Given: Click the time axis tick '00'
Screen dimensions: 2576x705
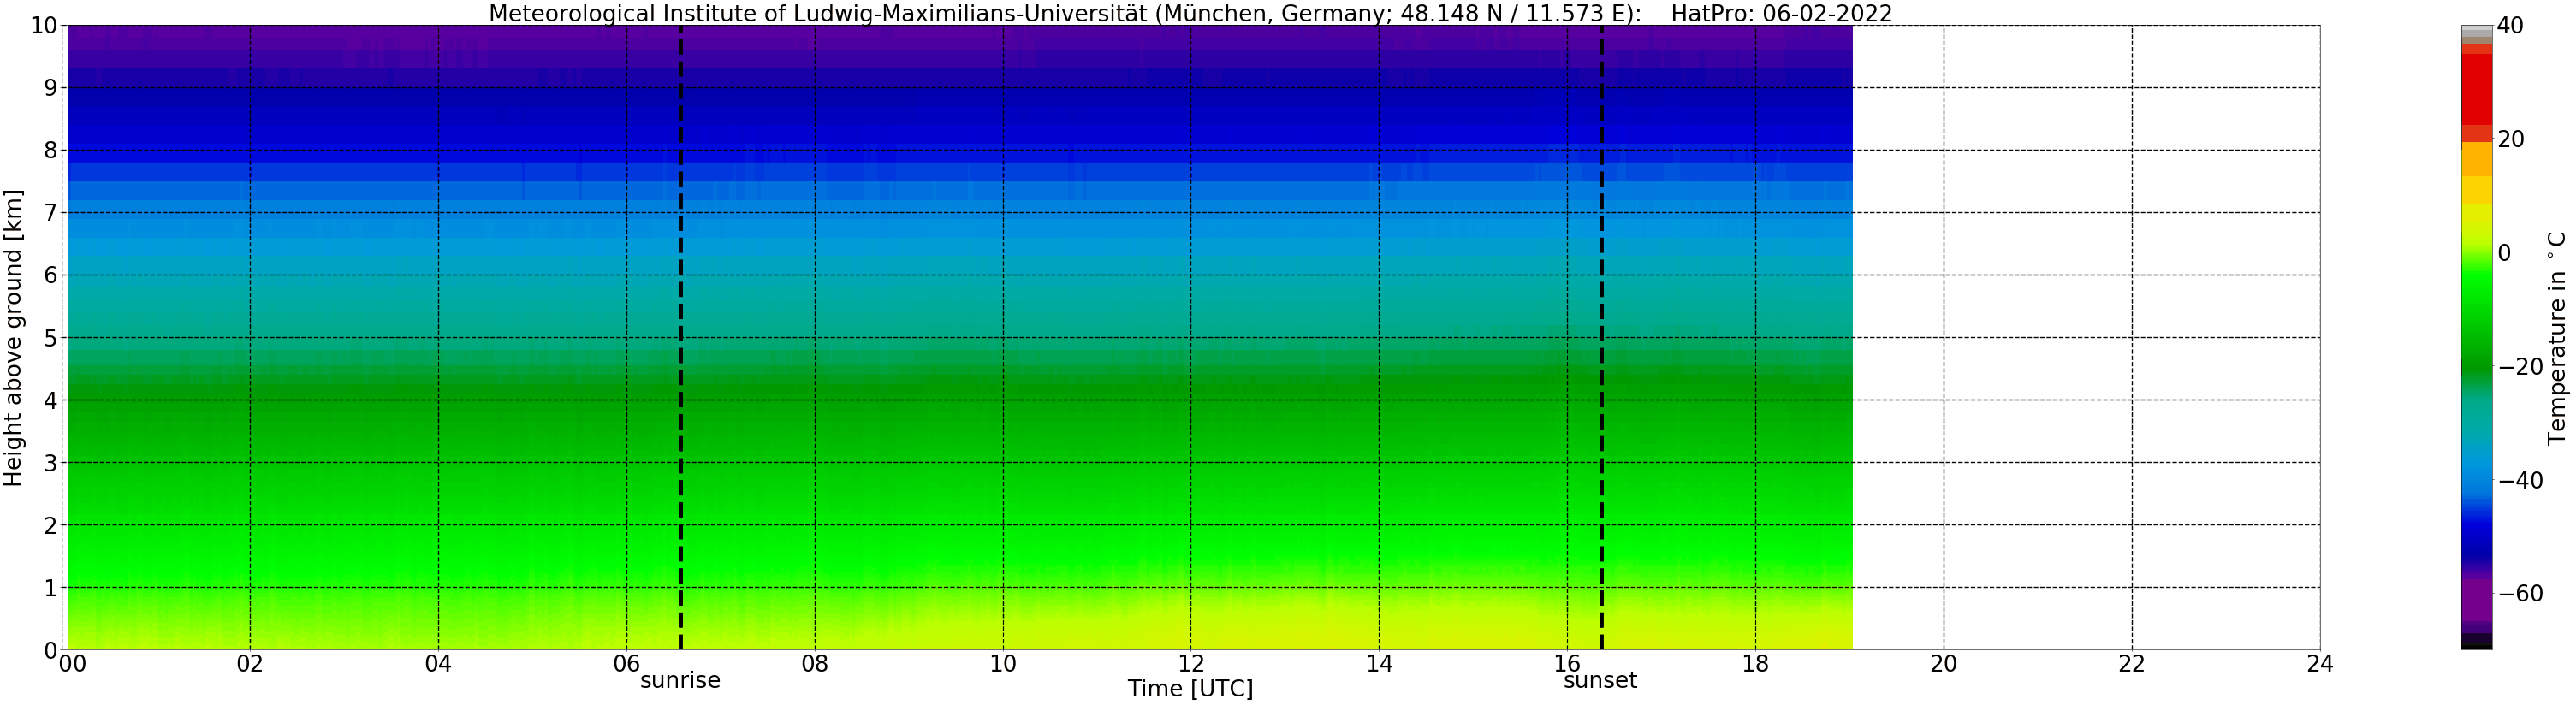Looking at the screenshot, I should tap(72, 664).
